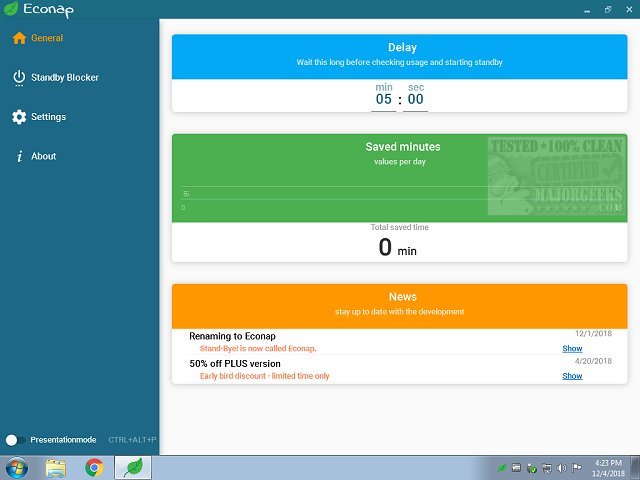This screenshot has width=640, height=480.
Task: Click the keyboard icon in system tray
Action: pos(516,468)
